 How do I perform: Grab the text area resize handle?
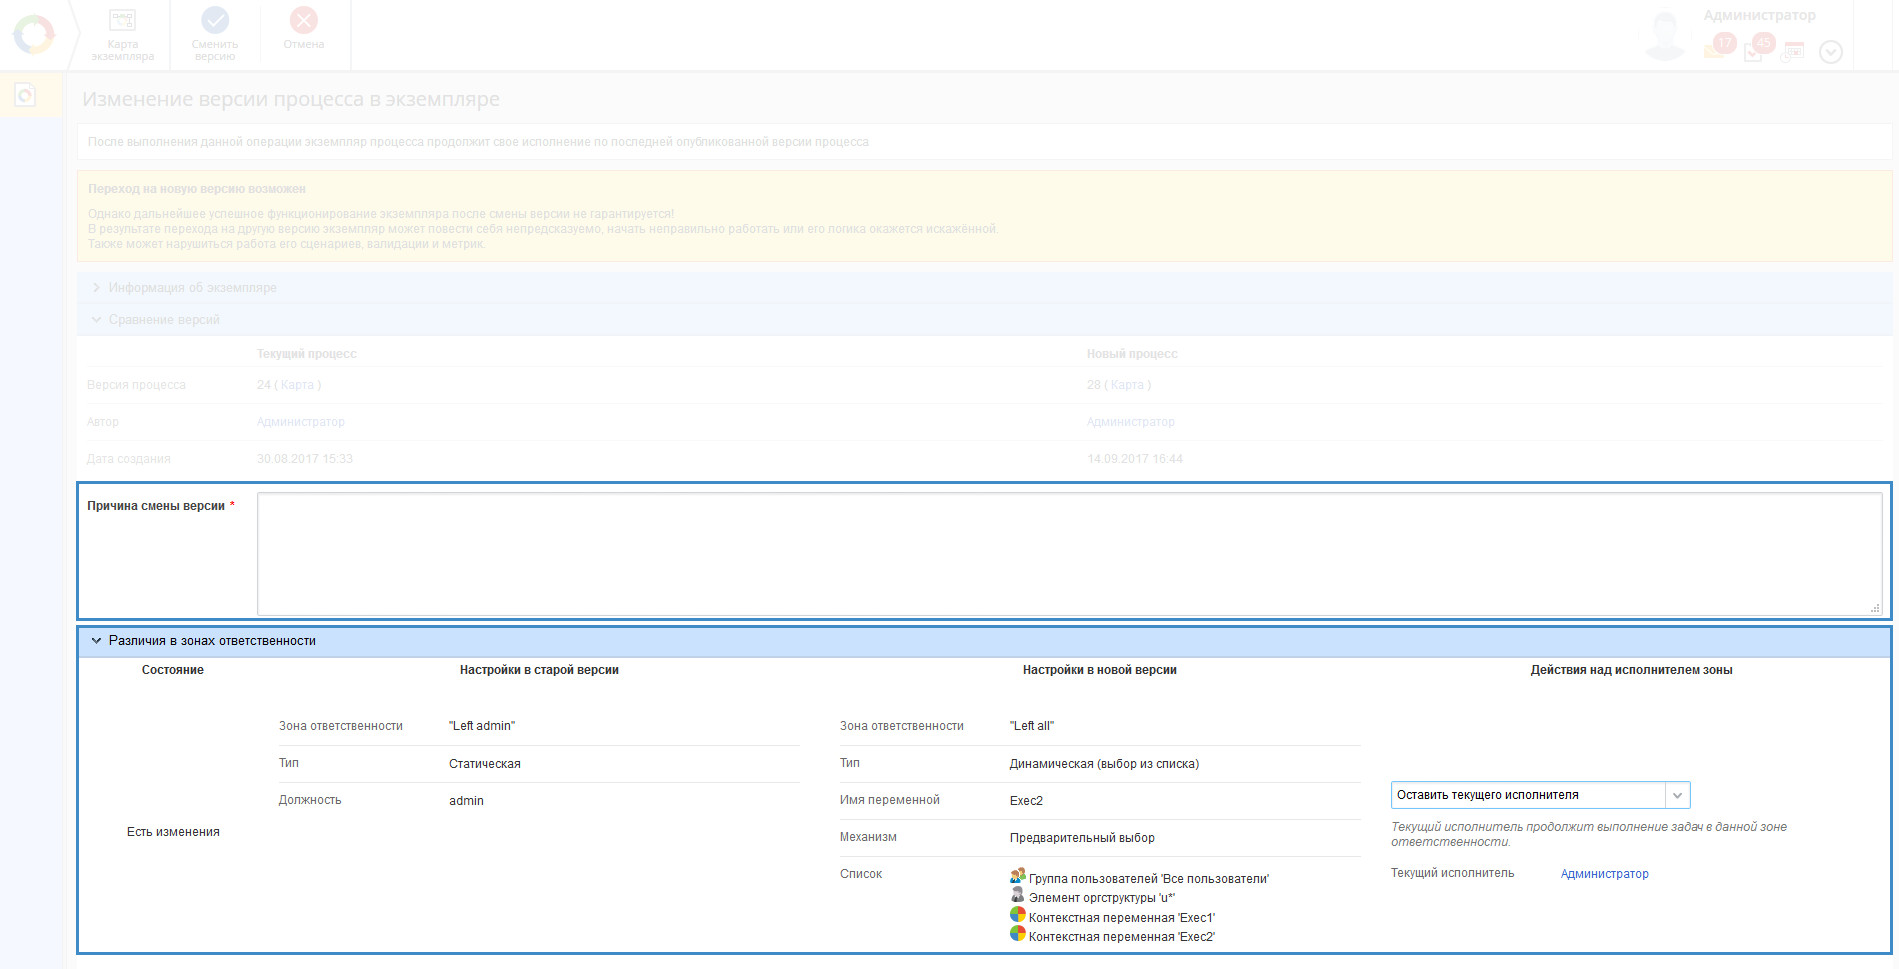click(1875, 608)
